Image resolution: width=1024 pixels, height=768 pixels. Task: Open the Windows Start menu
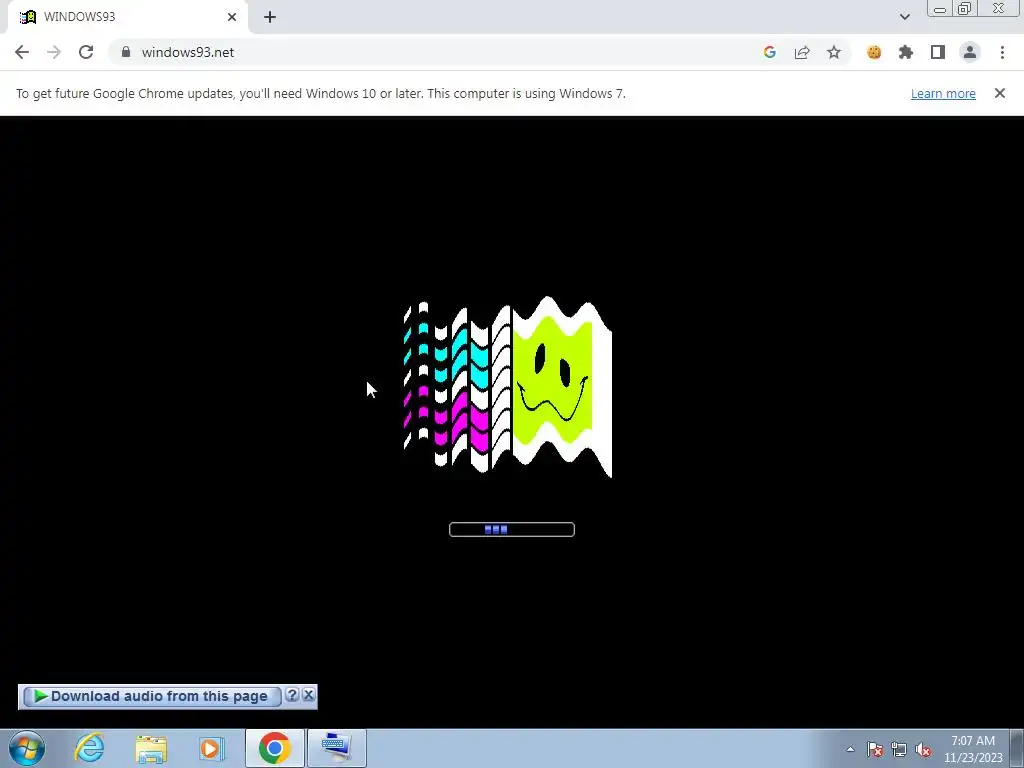pyautogui.click(x=27, y=748)
